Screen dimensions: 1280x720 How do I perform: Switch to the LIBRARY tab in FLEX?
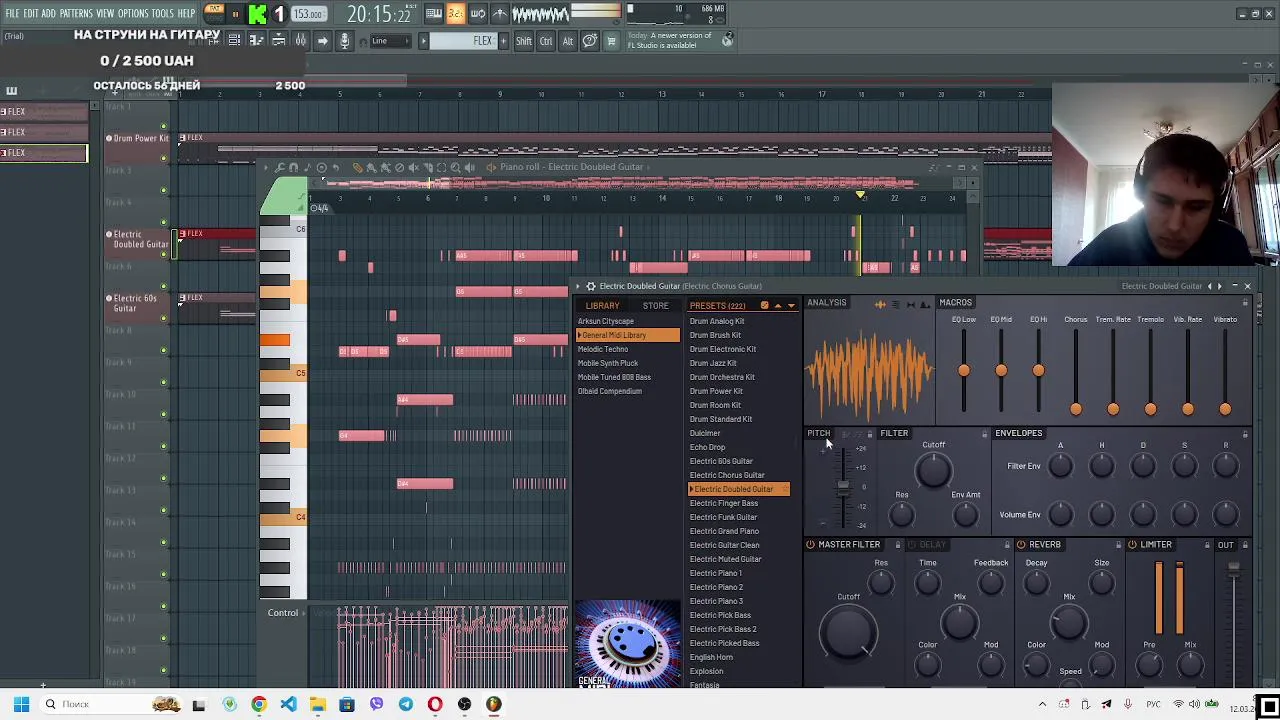point(602,305)
